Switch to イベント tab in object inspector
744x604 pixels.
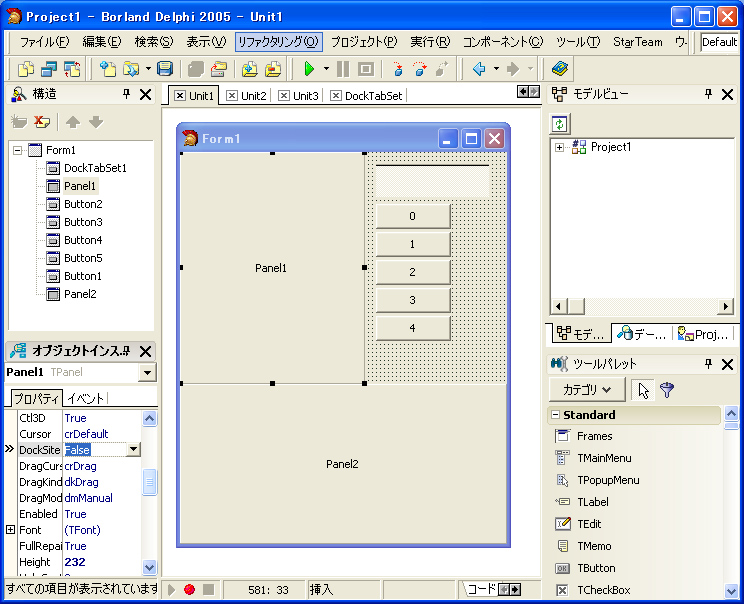pos(85,399)
